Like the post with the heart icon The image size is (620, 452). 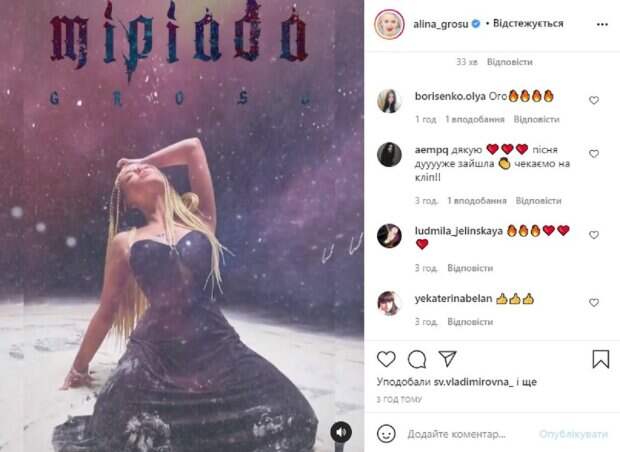(386, 359)
